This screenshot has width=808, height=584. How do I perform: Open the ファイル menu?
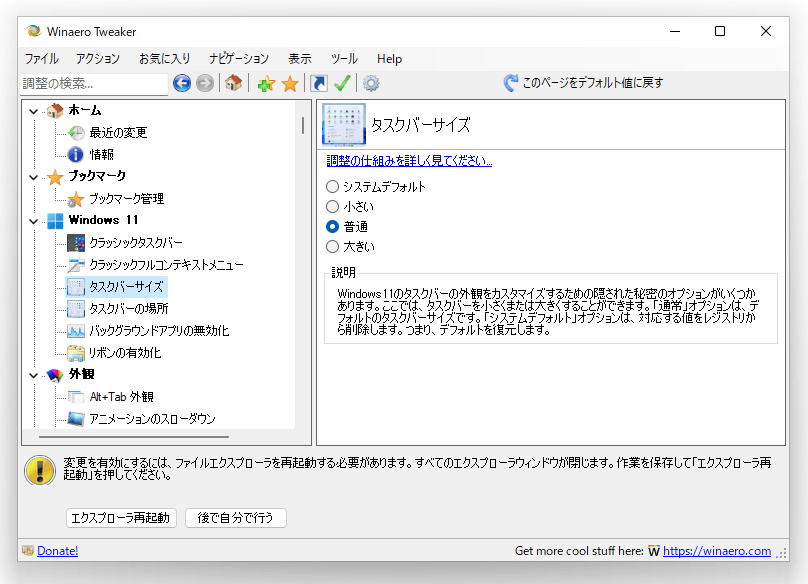(x=42, y=59)
